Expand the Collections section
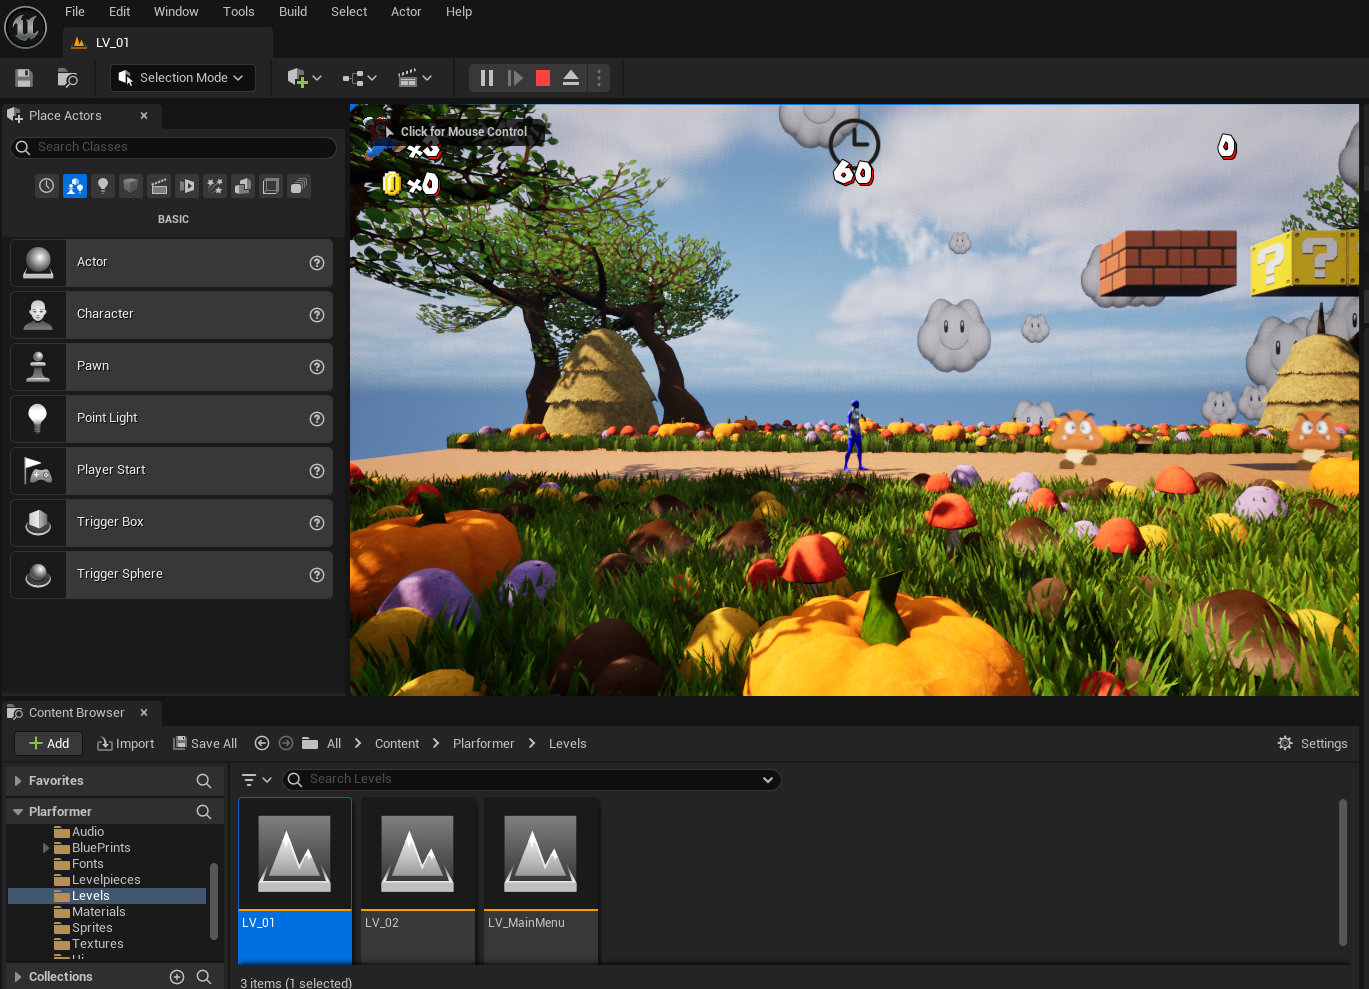Image resolution: width=1369 pixels, height=989 pixels. [18, 977]
